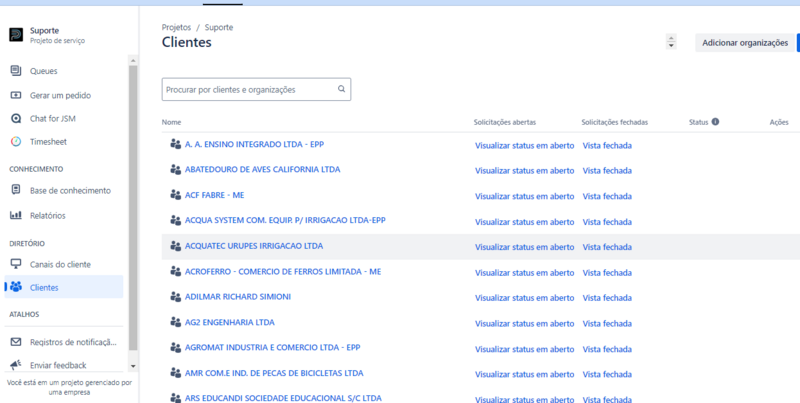Click organization icon beside AMR COM.E IND. DE PECAS
Image resolution: width=800 pixels, height=403 pixels.
click(x=176, y=373)
